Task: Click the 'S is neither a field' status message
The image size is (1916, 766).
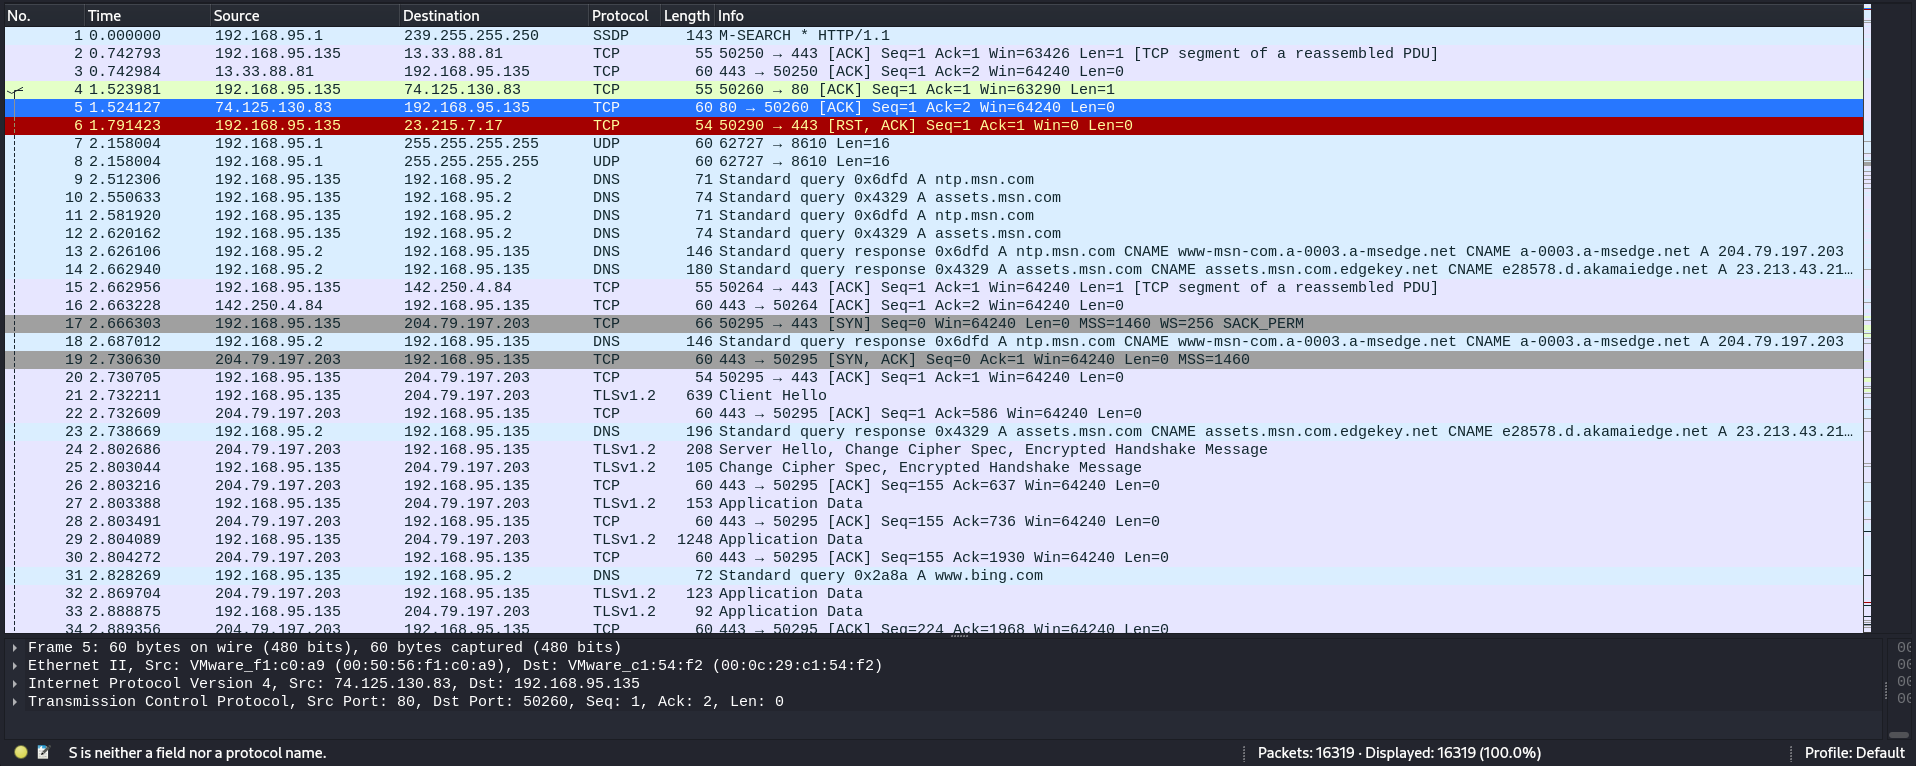Action: pos(197,752)
